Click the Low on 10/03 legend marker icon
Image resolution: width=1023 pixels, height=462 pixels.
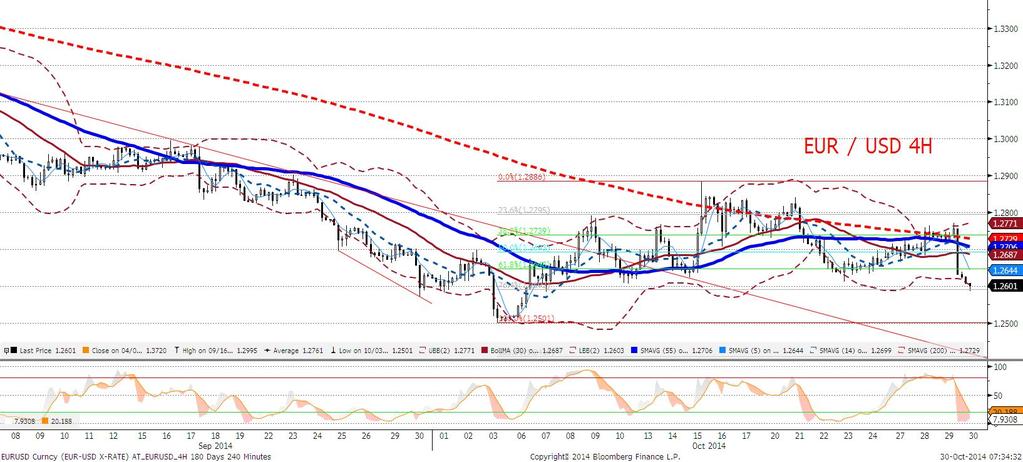pyautogui.click(x=333, y=350)
